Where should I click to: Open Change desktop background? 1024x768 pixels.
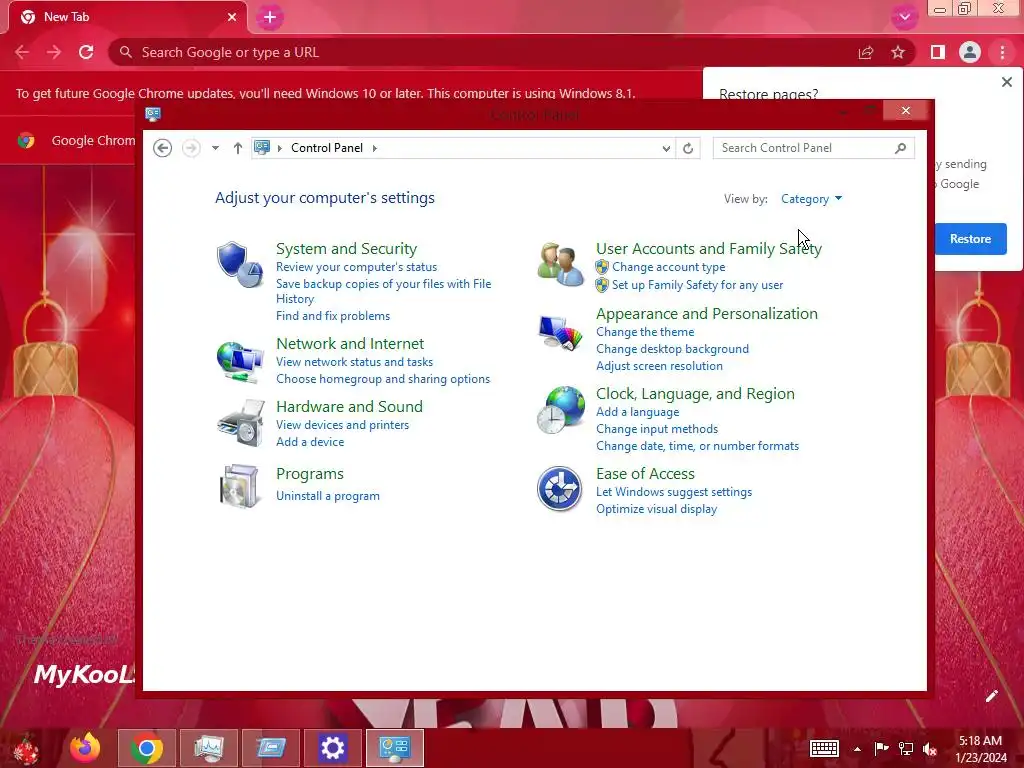pos(673,349)
